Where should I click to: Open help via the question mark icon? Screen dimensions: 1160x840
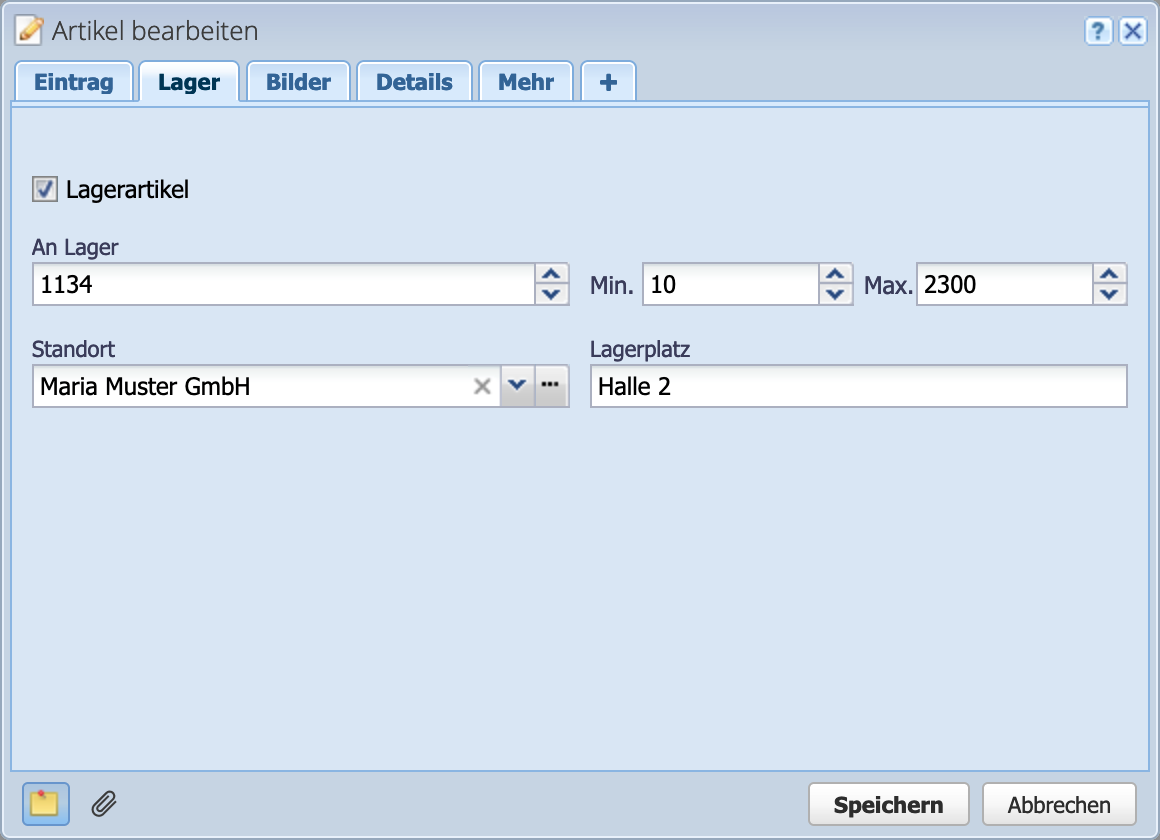pos(1098,31)
